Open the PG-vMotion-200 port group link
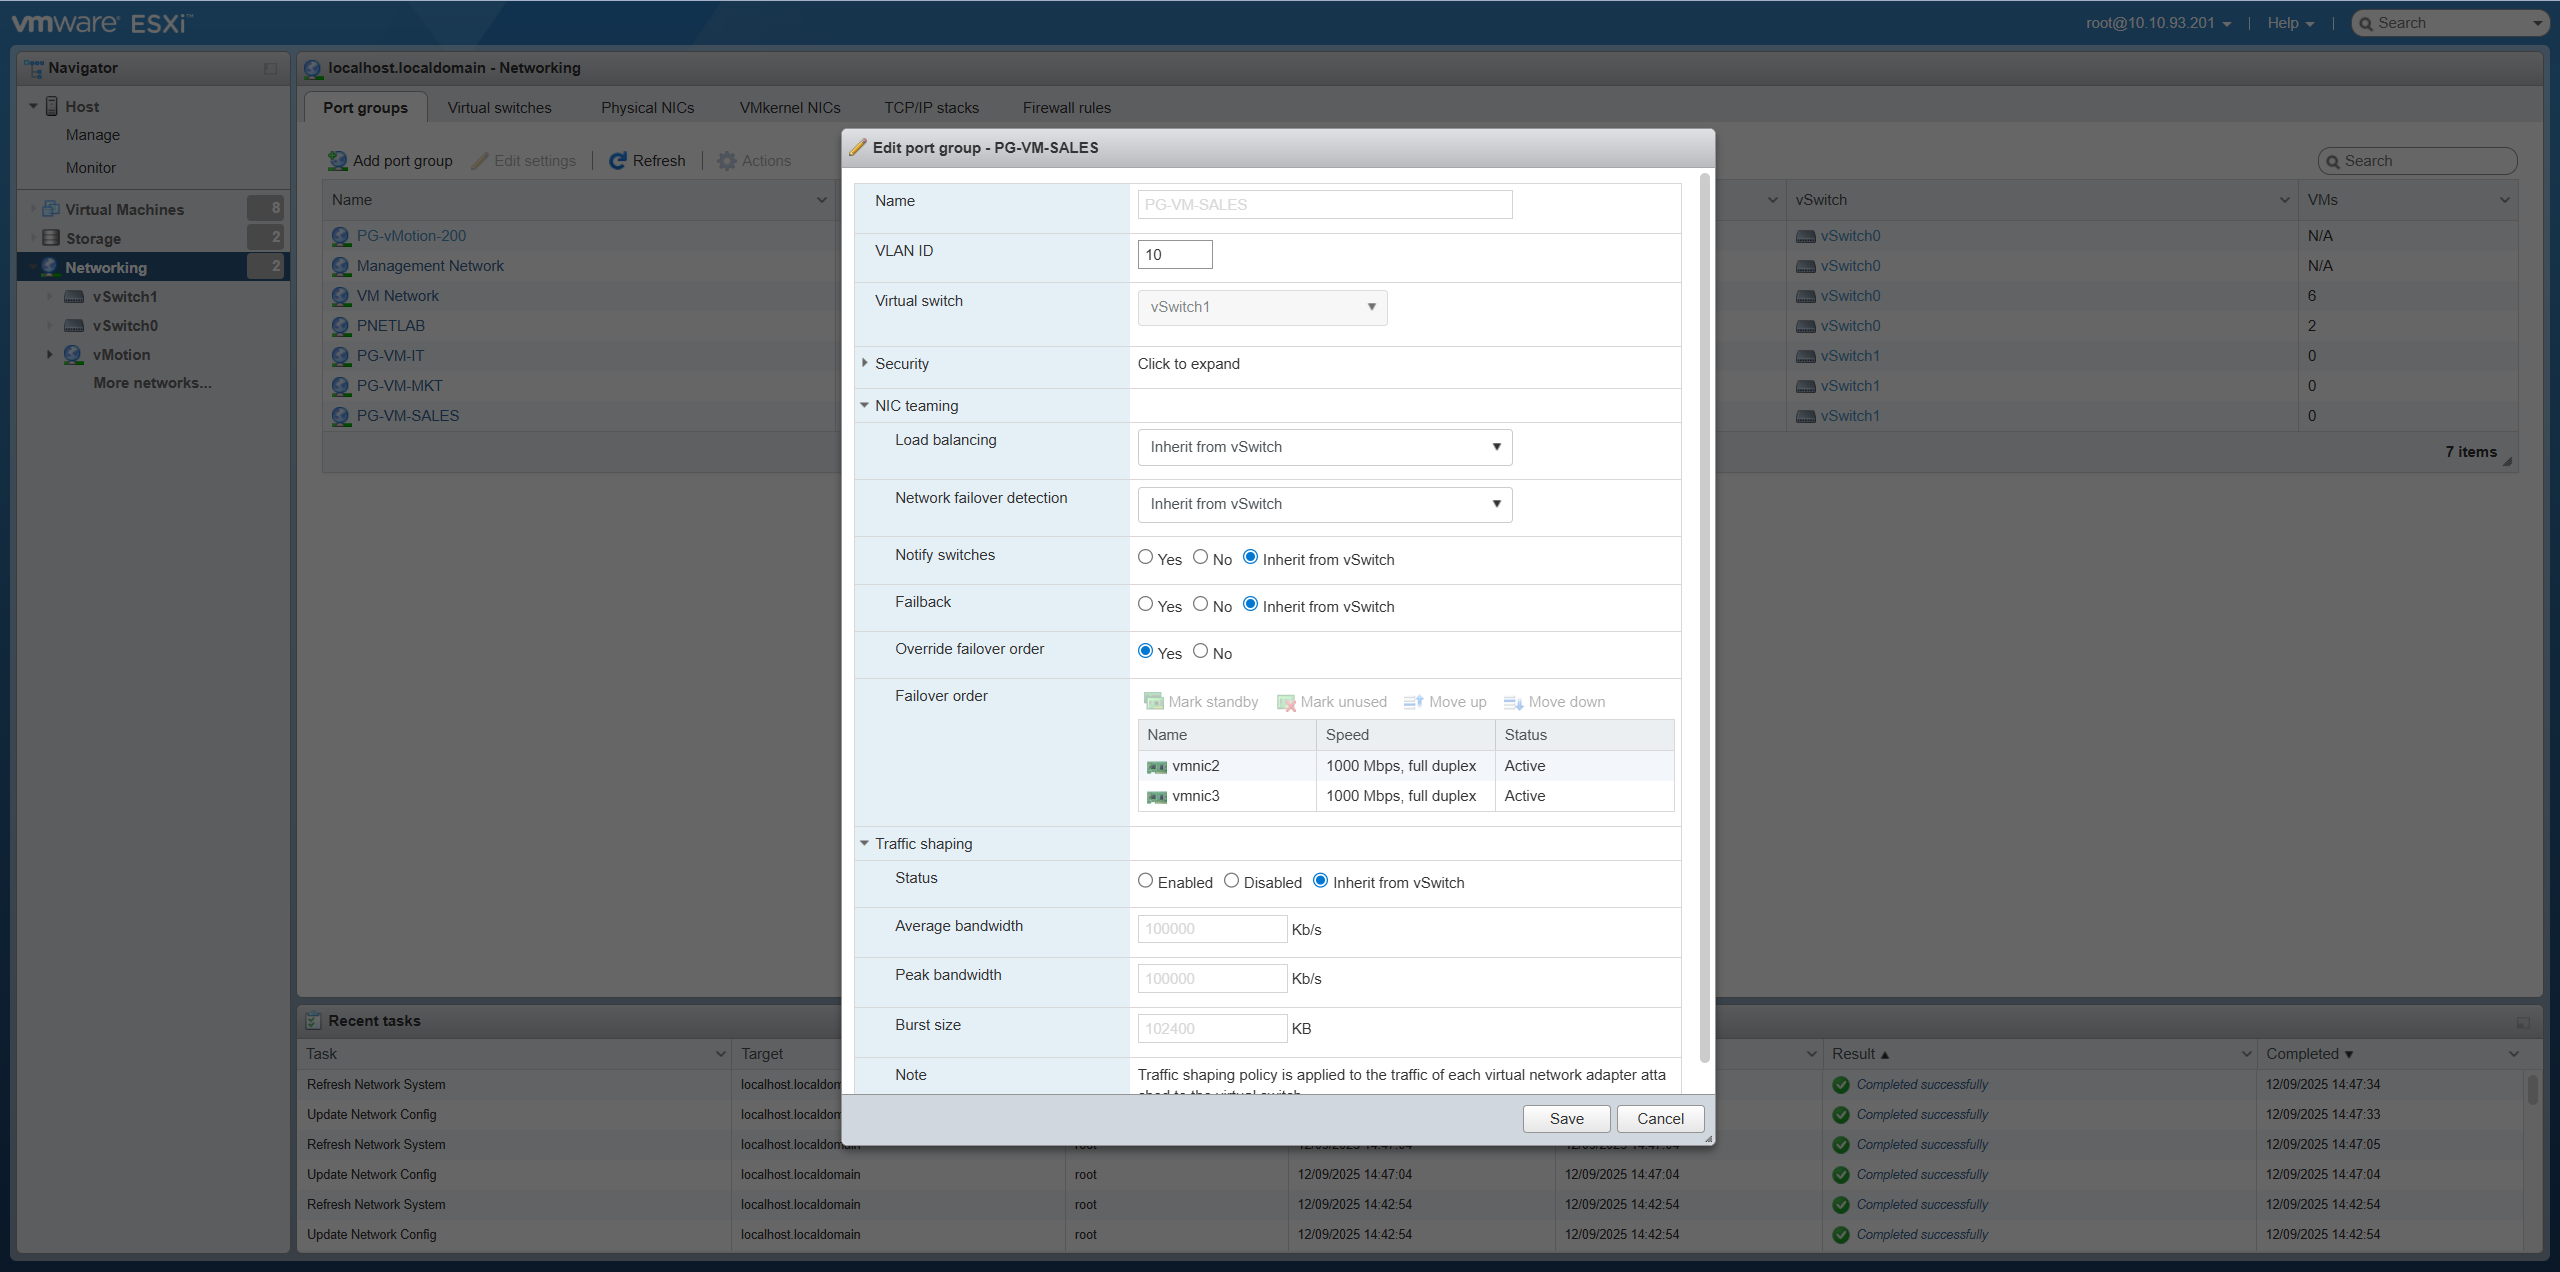The height and width of the screenshot is (1272, 2560). pyautogui.click(x=411, y=235)
